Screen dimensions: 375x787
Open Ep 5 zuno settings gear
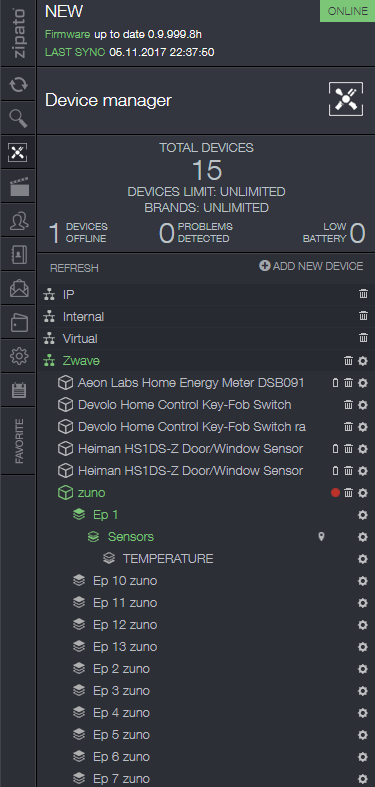[362, 735]
